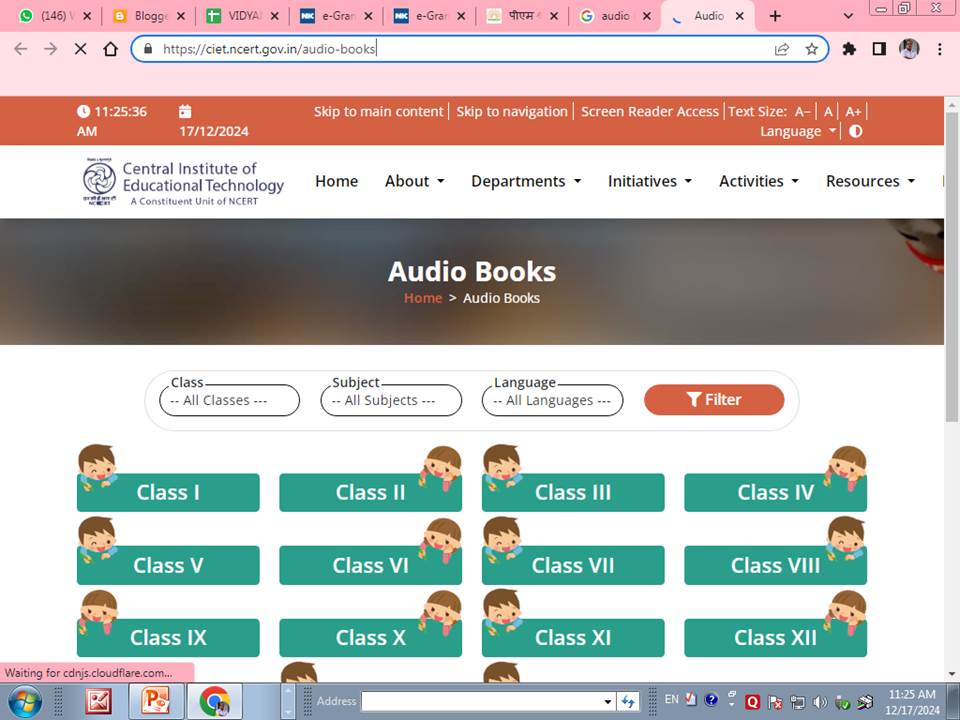The height and width of the screenshot is (720, 960).
Task: Open a new browser tab
Action: (x=775, y=16)
